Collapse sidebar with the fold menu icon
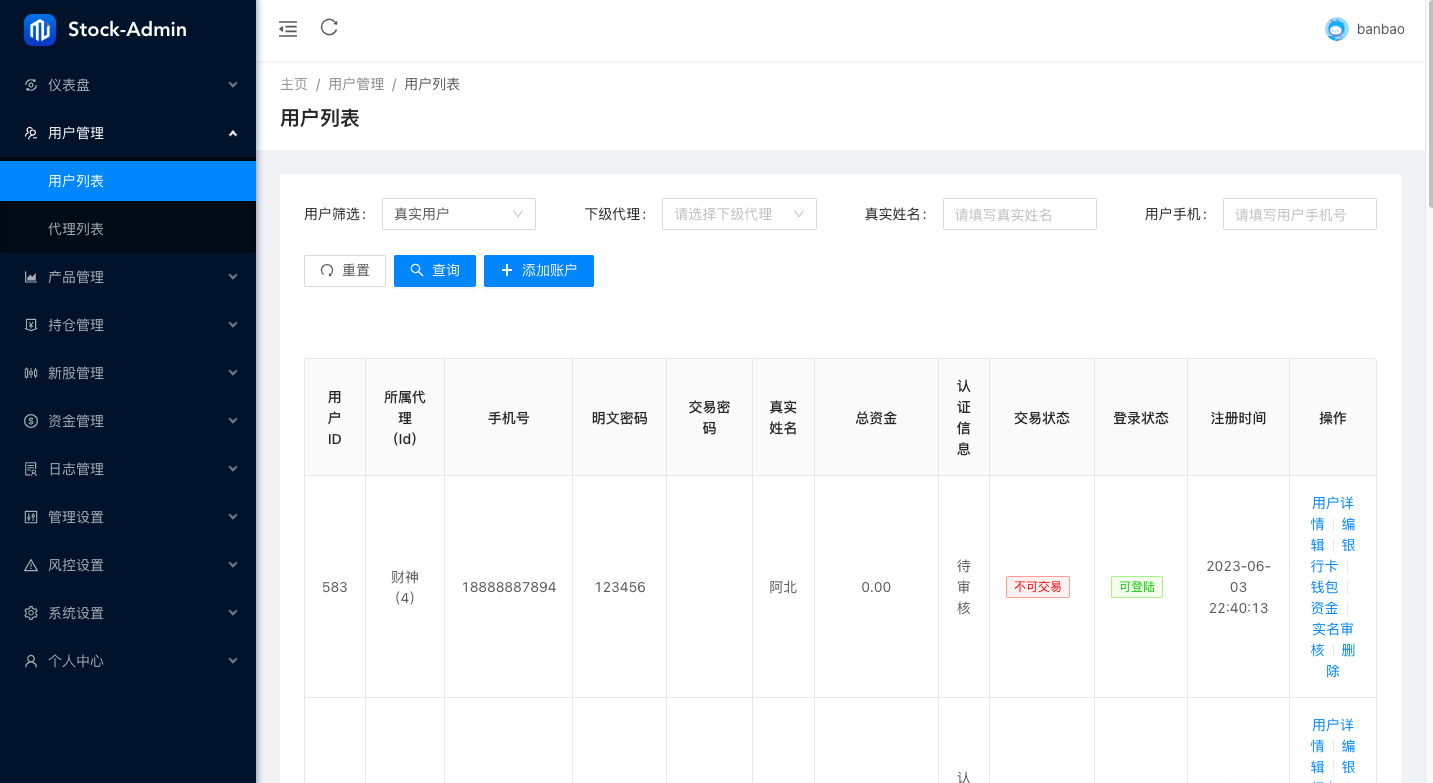Viewport: 1433px width, 783px height. click(288, 29)
